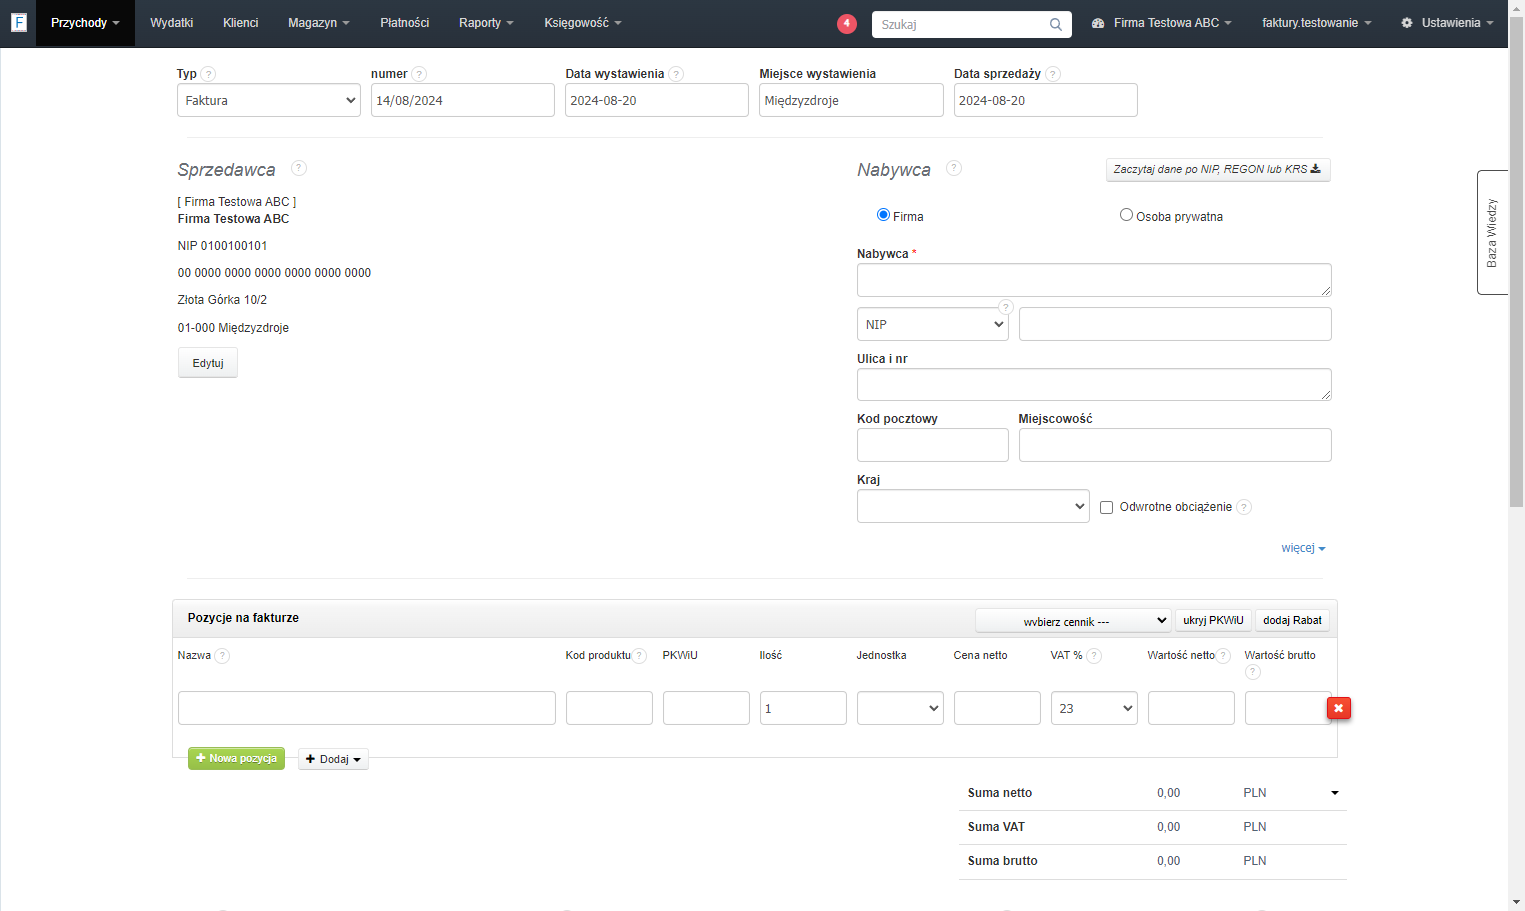Screen dimensions: 1525x911
Task: Expand currency options arrow next to PLN
Action: pos(1335,793)
